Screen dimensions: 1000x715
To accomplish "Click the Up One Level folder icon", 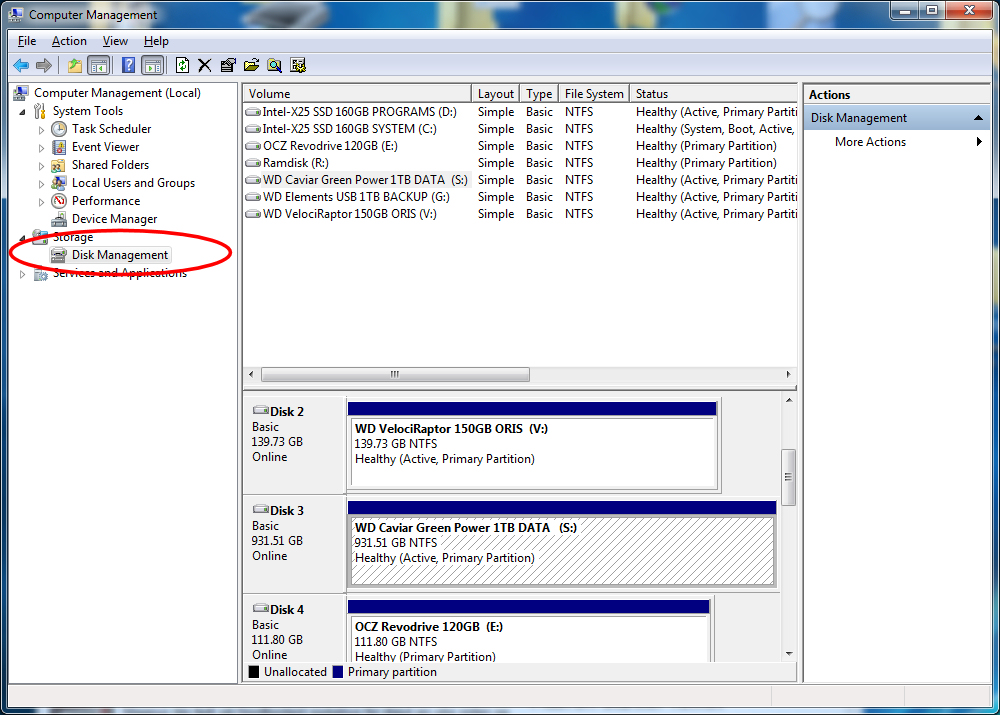I will [75, 65].
